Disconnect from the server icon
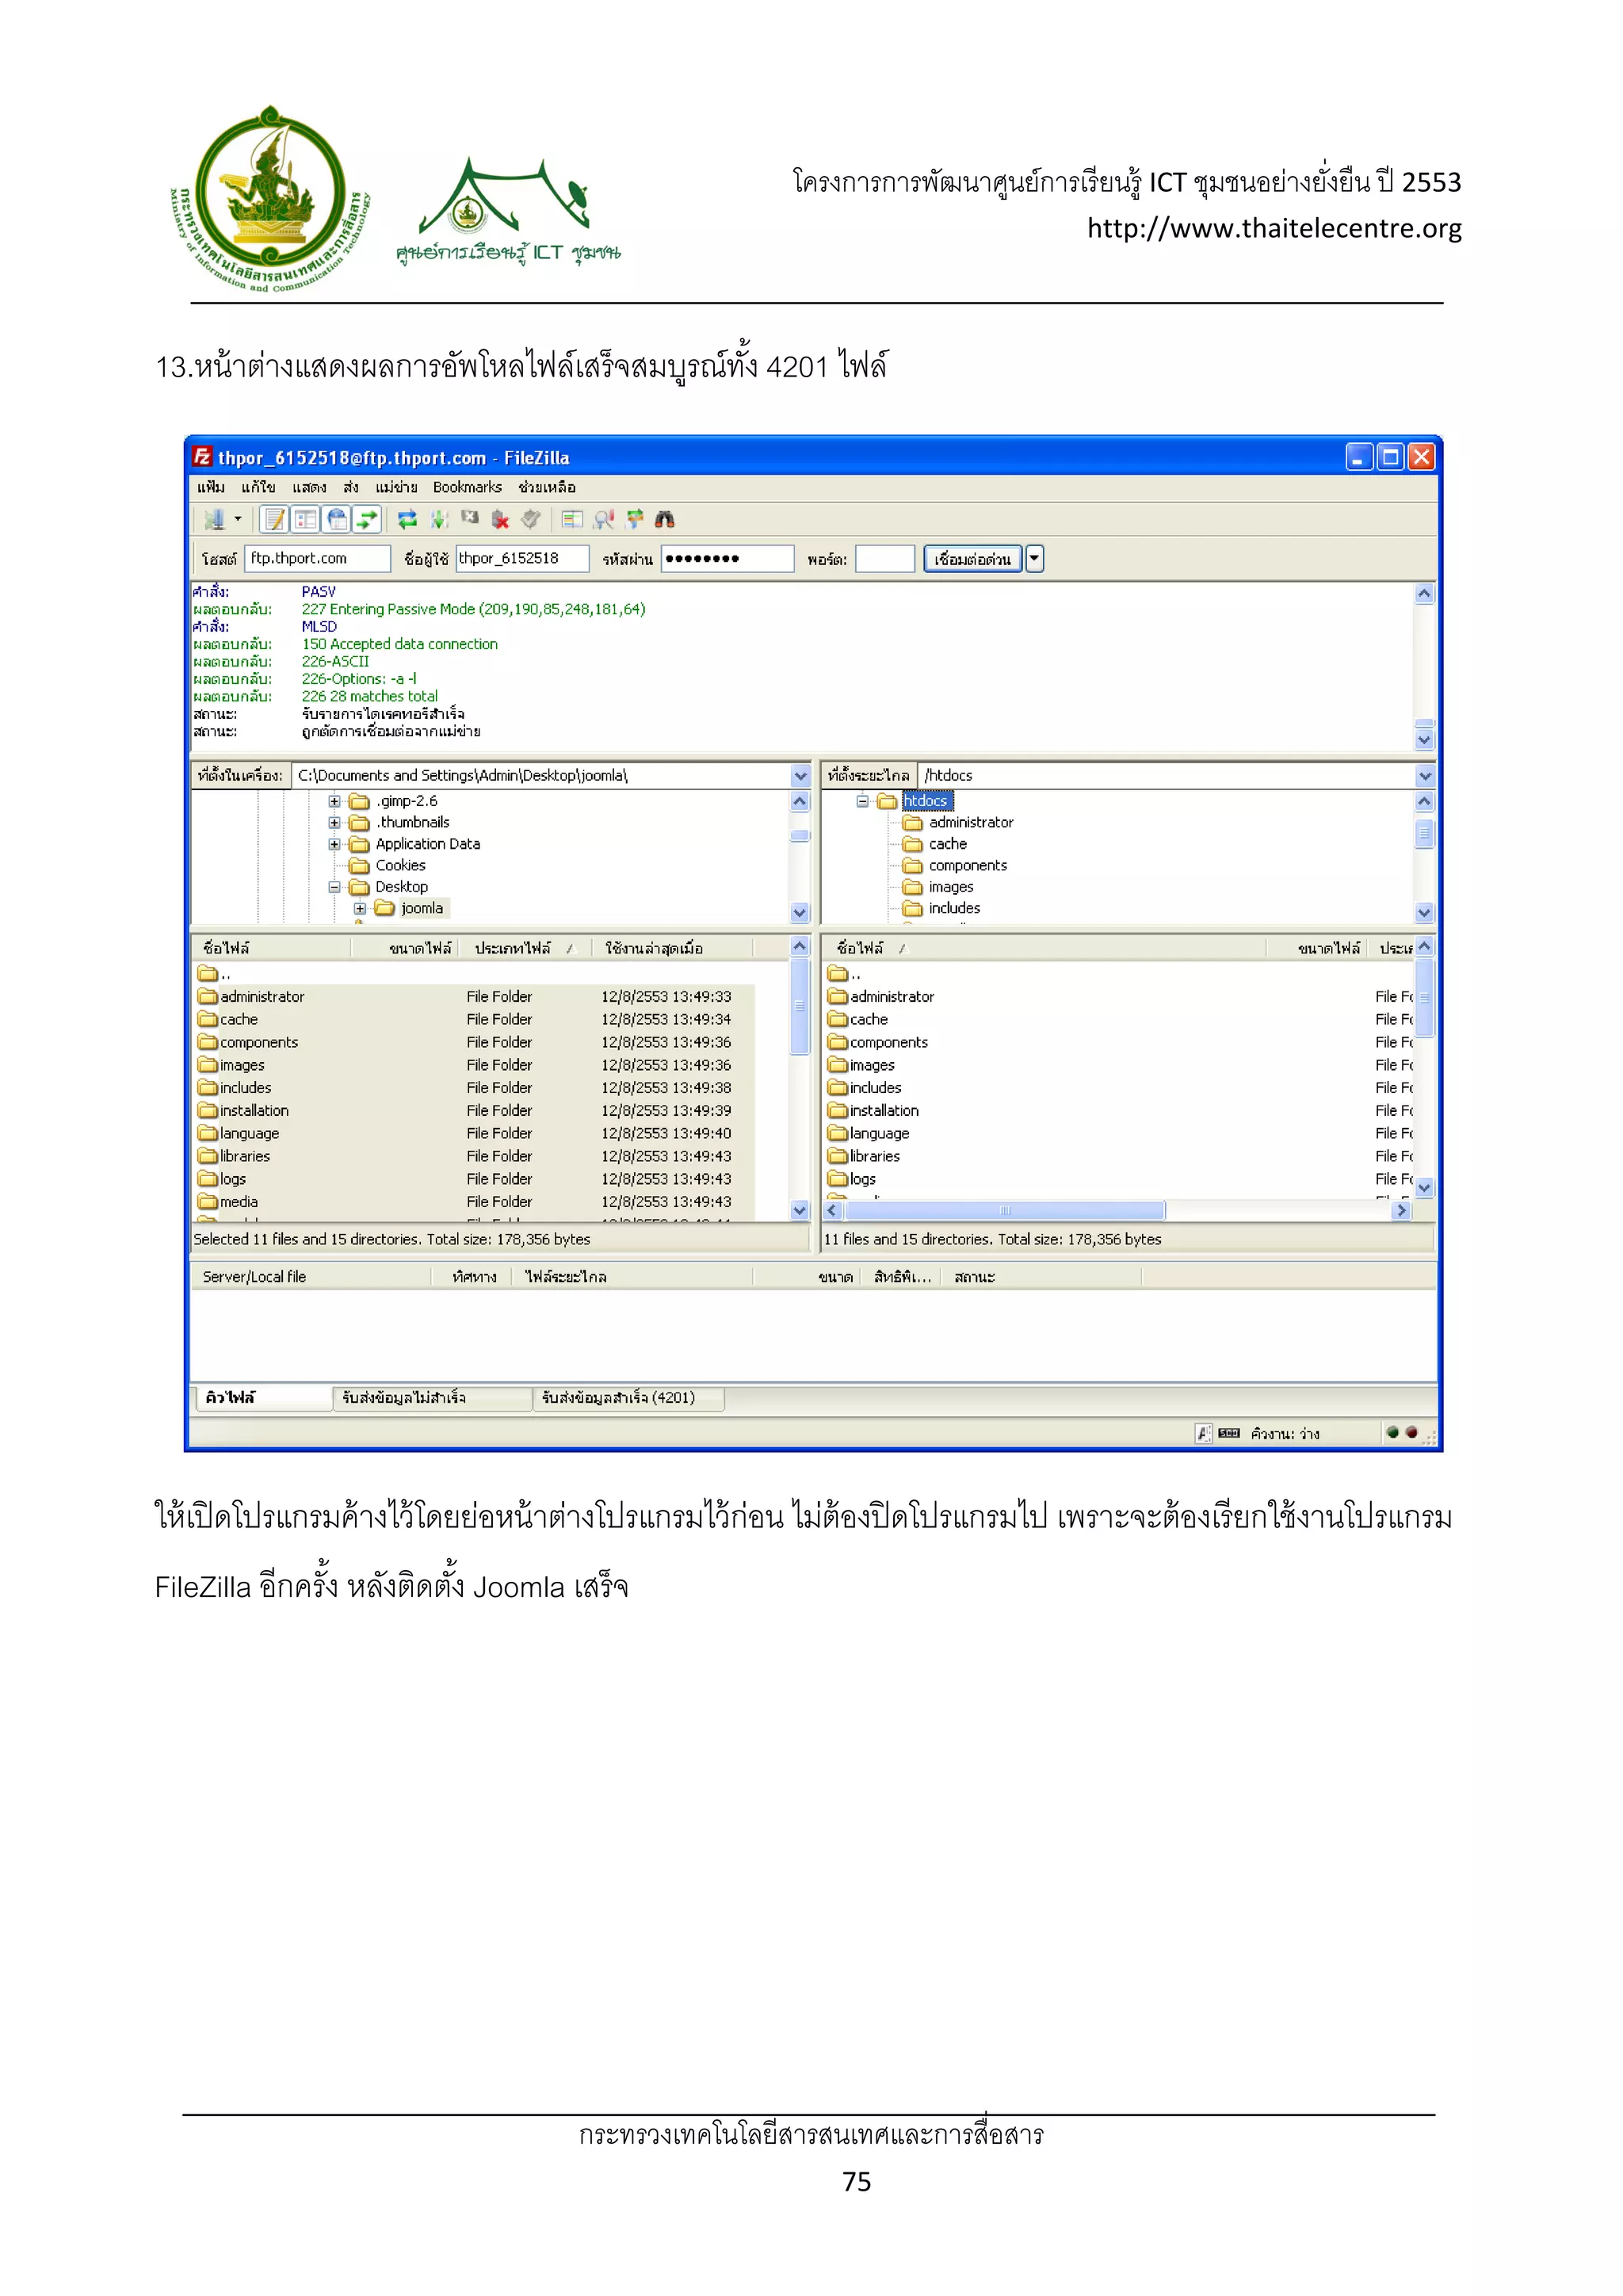This screenshot has width=1623, height=2296. [x=500, y=519]
